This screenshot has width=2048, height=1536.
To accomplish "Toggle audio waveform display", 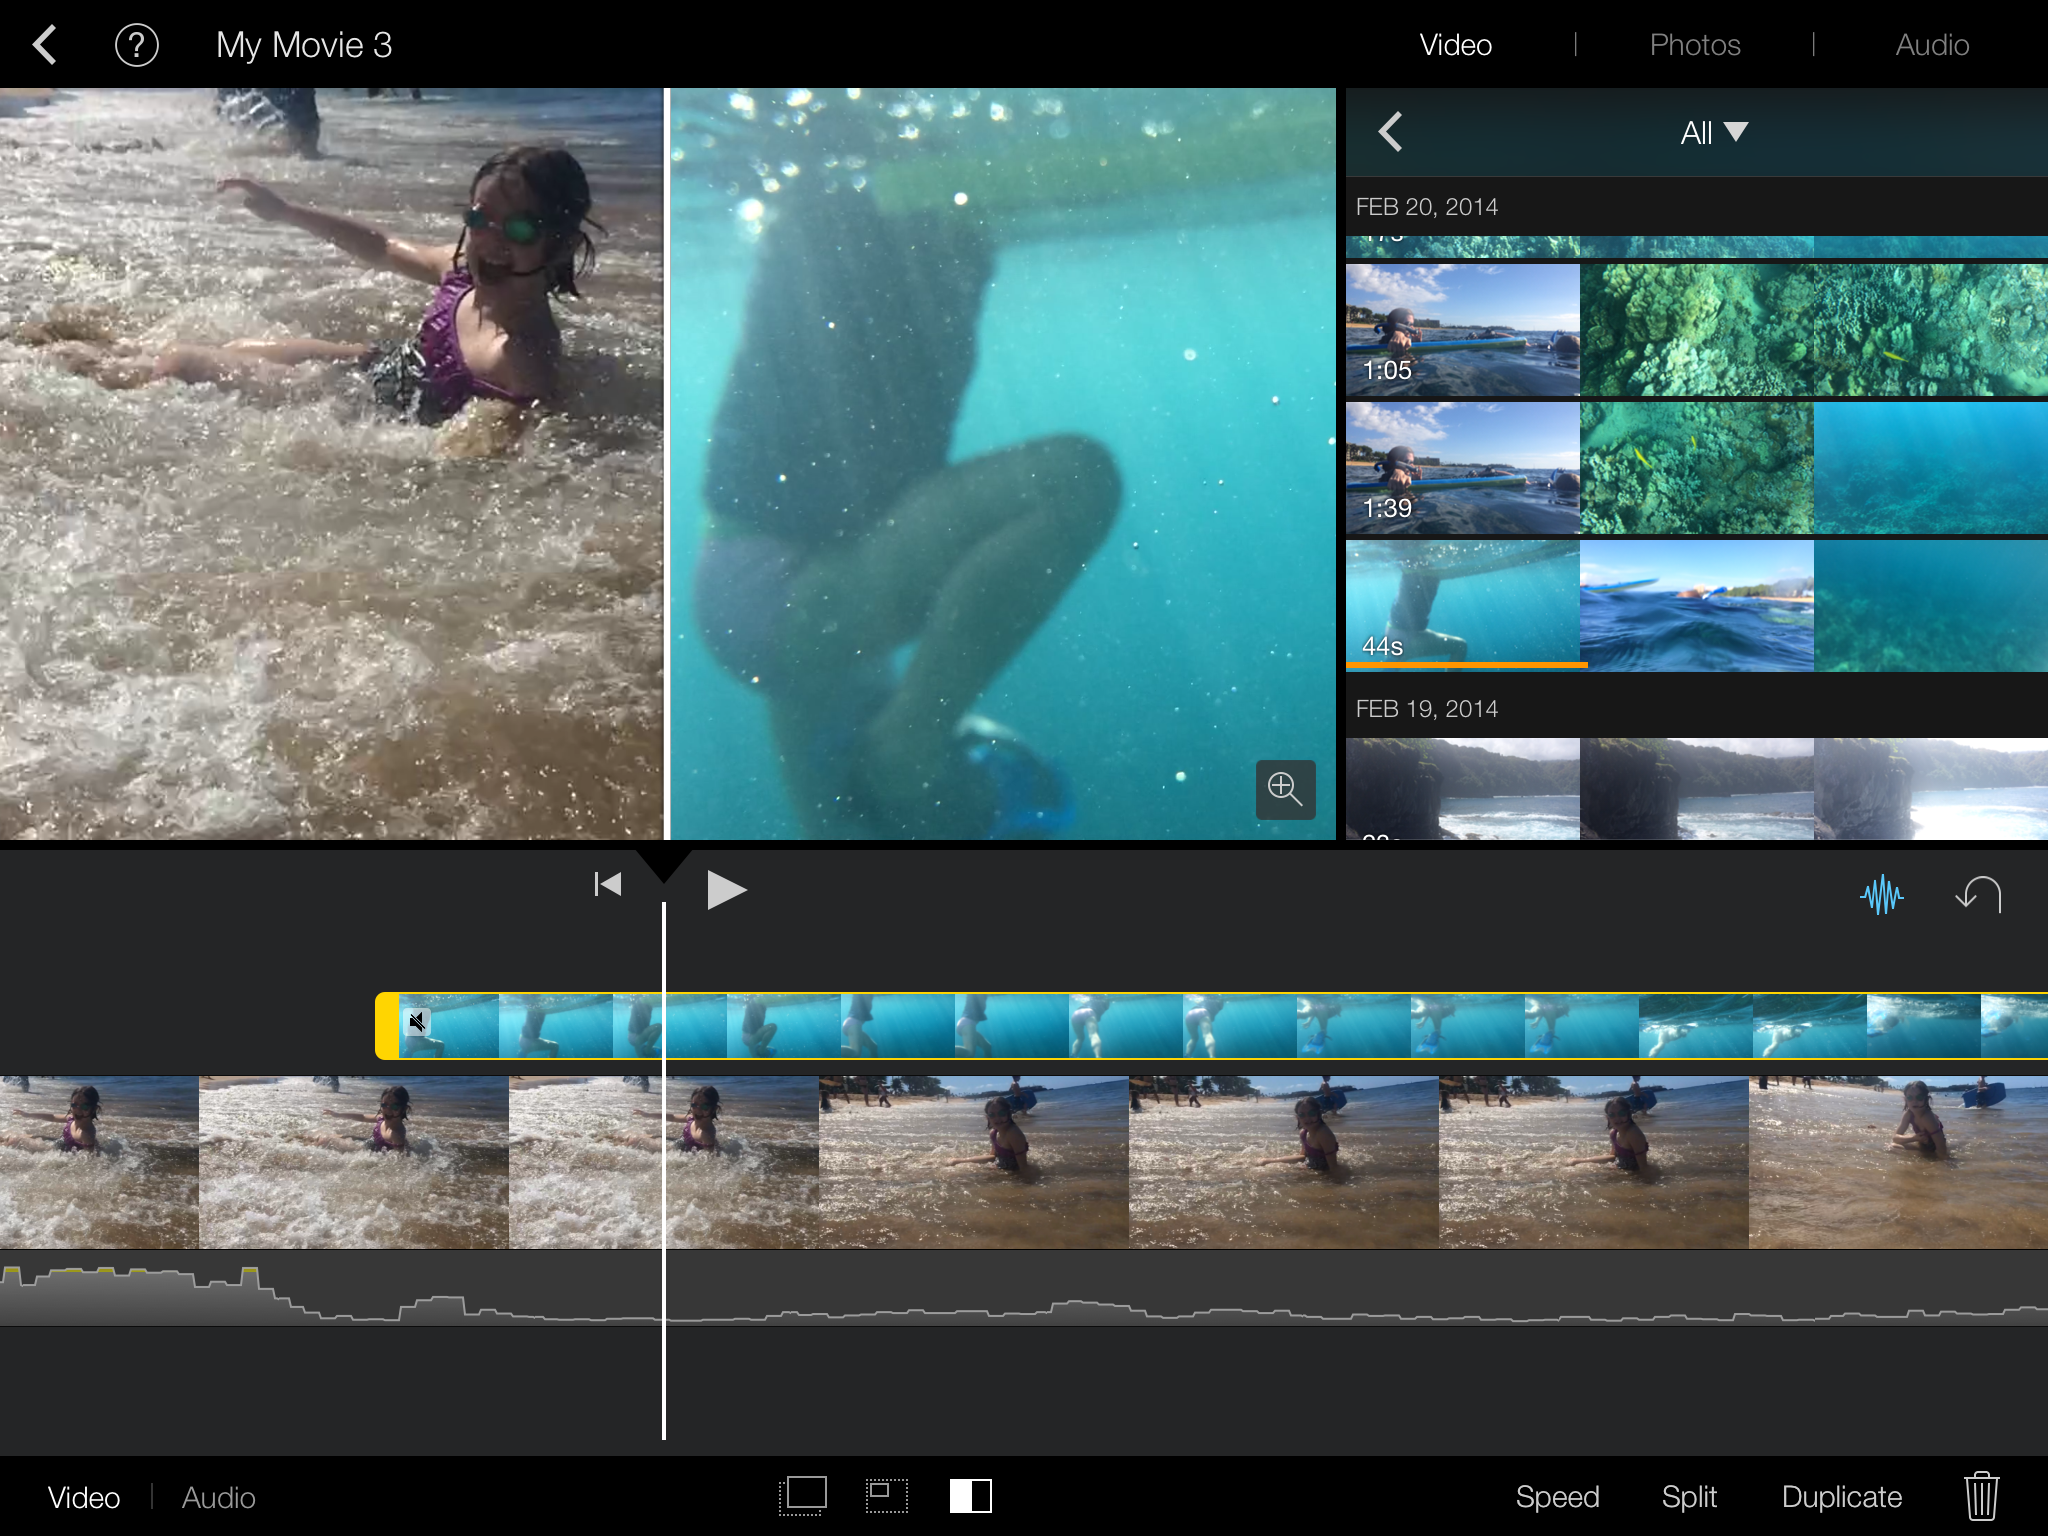I will (1881, 895).
